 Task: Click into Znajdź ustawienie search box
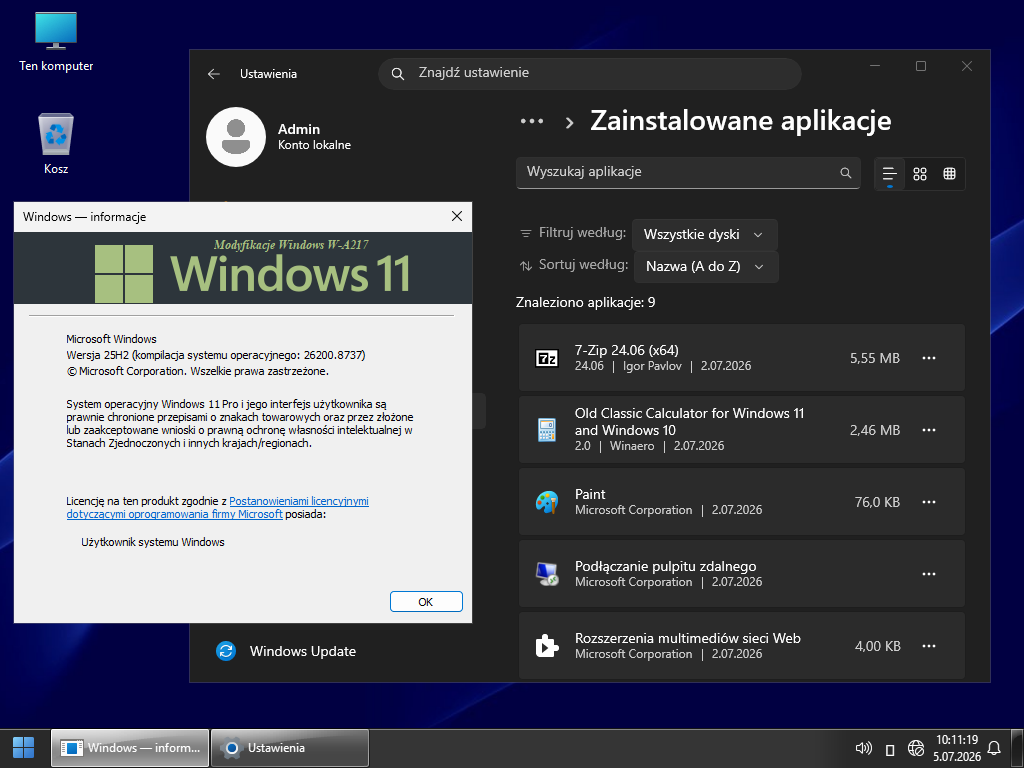(590, 73)
